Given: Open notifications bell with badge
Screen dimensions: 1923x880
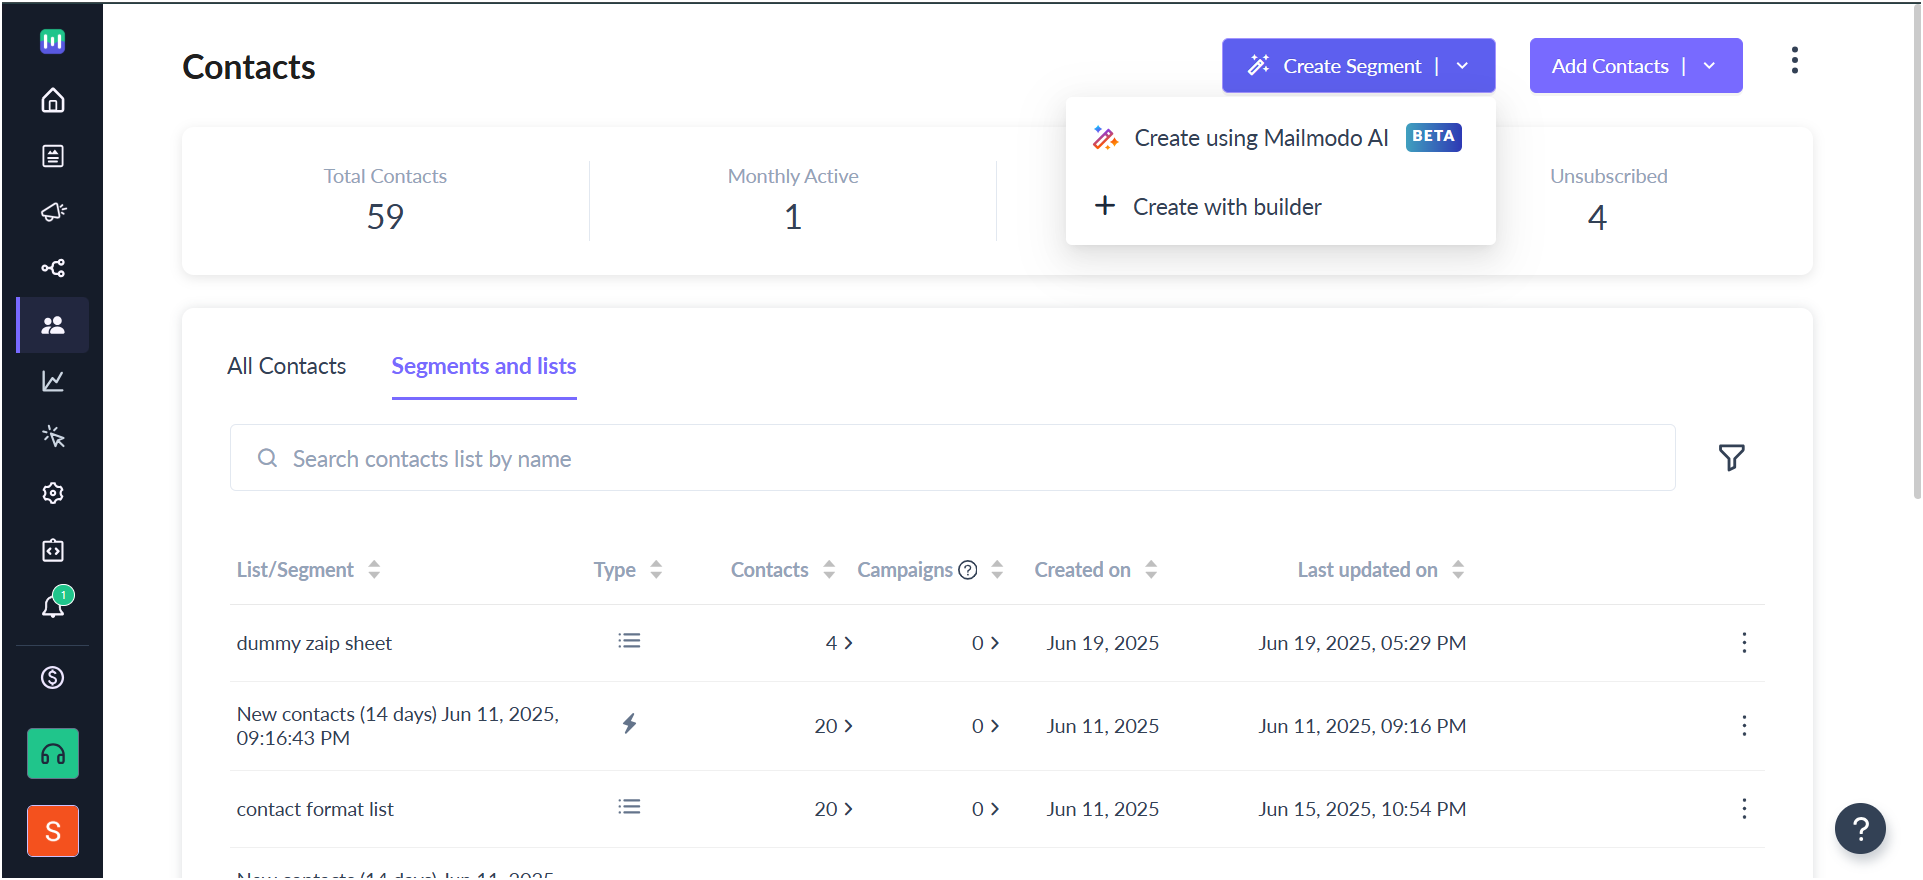Looking at the screenshot, I should pyautogui.click(x=53, y=605).
